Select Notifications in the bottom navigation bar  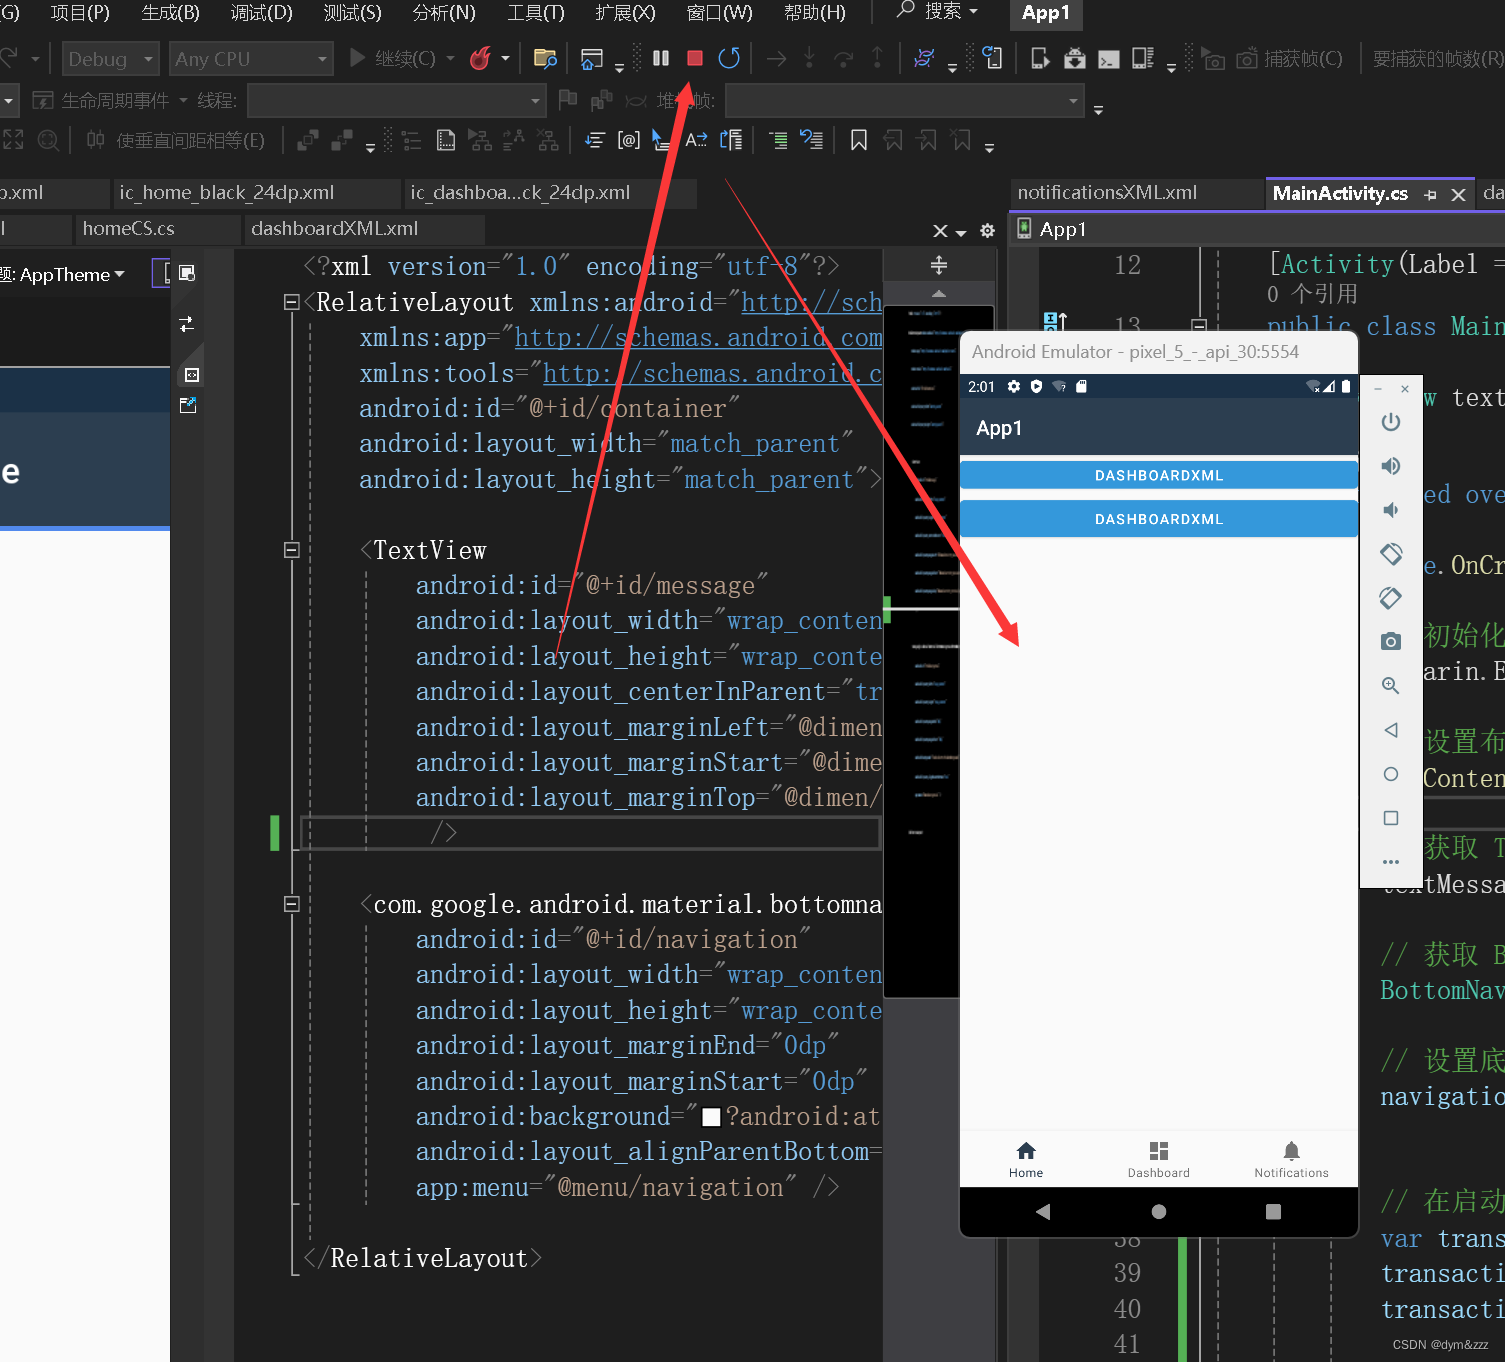[x=1290, y=1158]
